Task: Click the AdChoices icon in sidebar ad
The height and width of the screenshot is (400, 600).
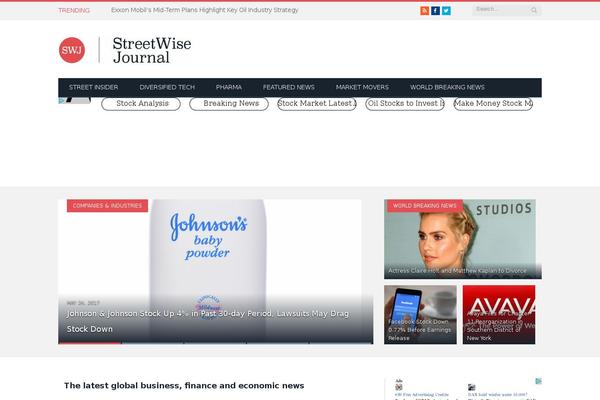Action: [538, 381]
